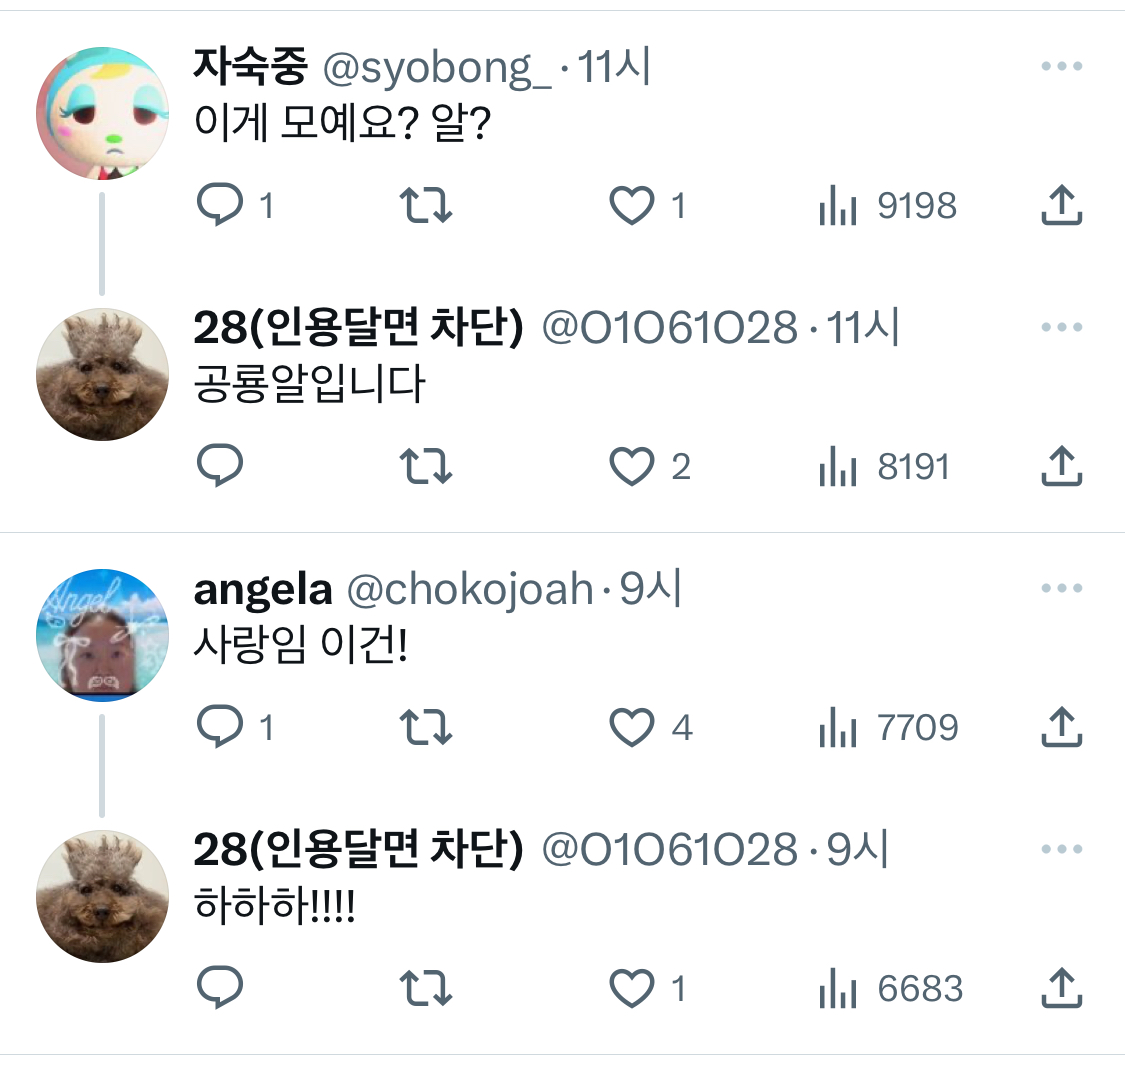Screen dimensions: 1125x1065
Task: Open angela's profile picture
Action: click(103, 635)
